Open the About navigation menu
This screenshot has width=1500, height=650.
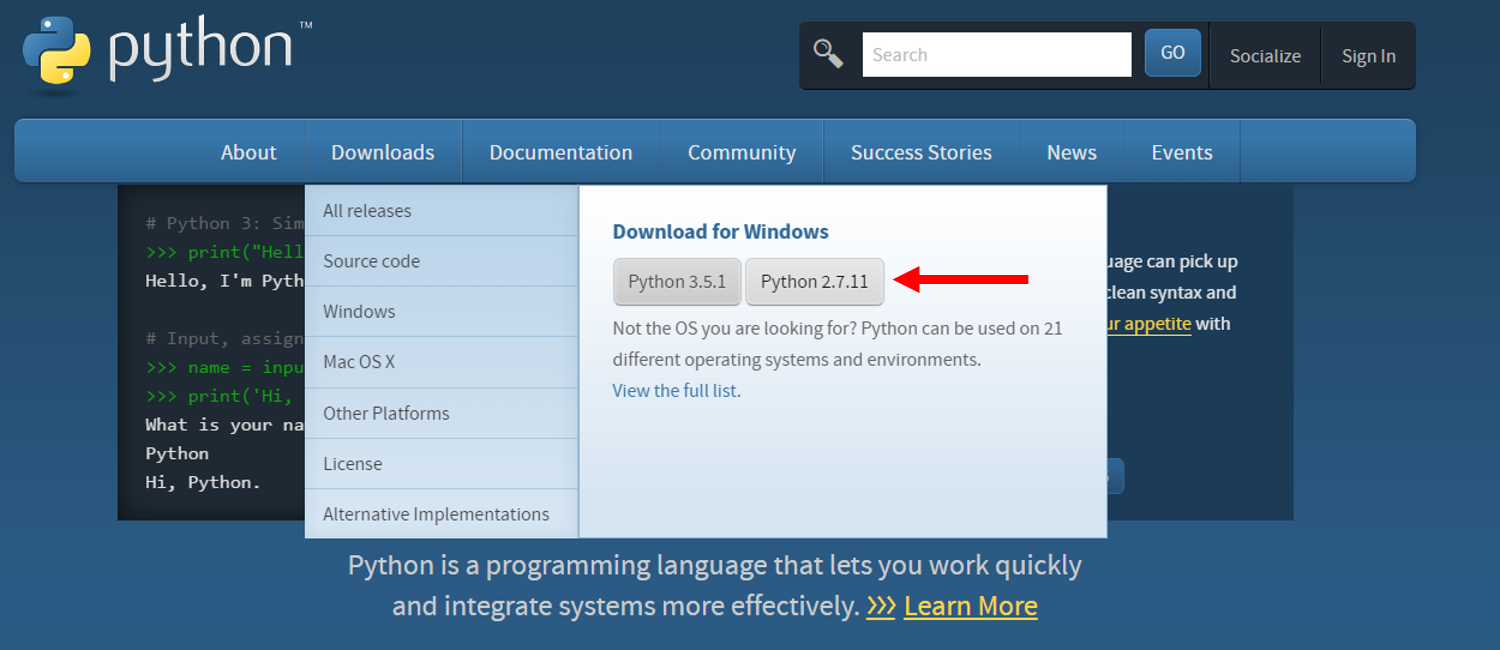click(x=248, y=152)
